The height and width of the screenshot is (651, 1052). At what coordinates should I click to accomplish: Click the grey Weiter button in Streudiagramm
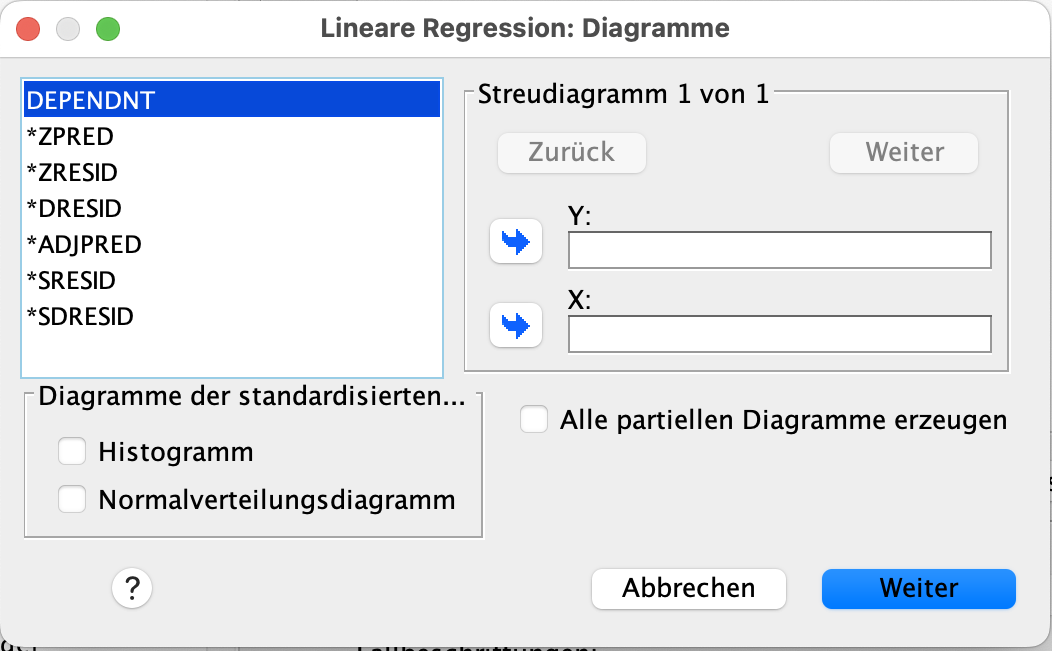coord(904,153)
